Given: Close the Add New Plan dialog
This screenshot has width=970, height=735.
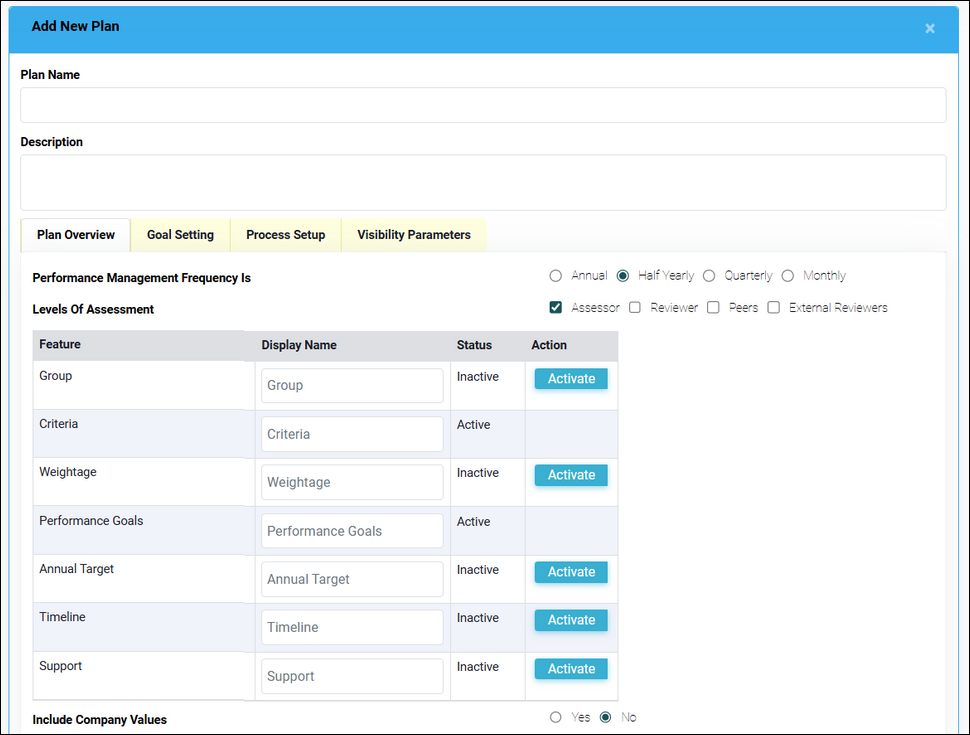Looking at the screenshot, I should [930, 29].
